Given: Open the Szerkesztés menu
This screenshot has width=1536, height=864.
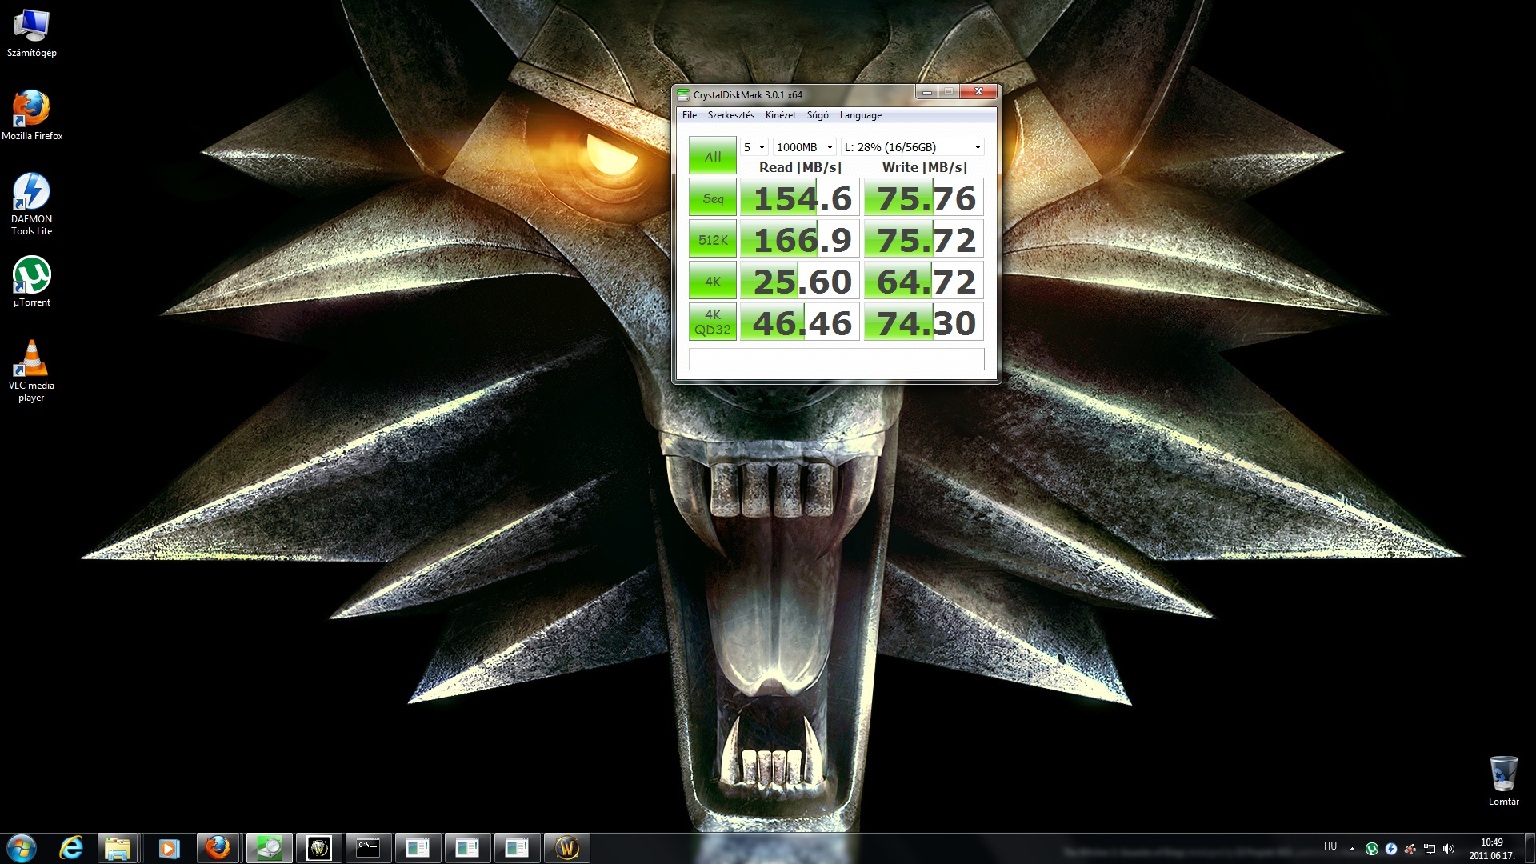Looking at the screenshot, I should 731,116.
